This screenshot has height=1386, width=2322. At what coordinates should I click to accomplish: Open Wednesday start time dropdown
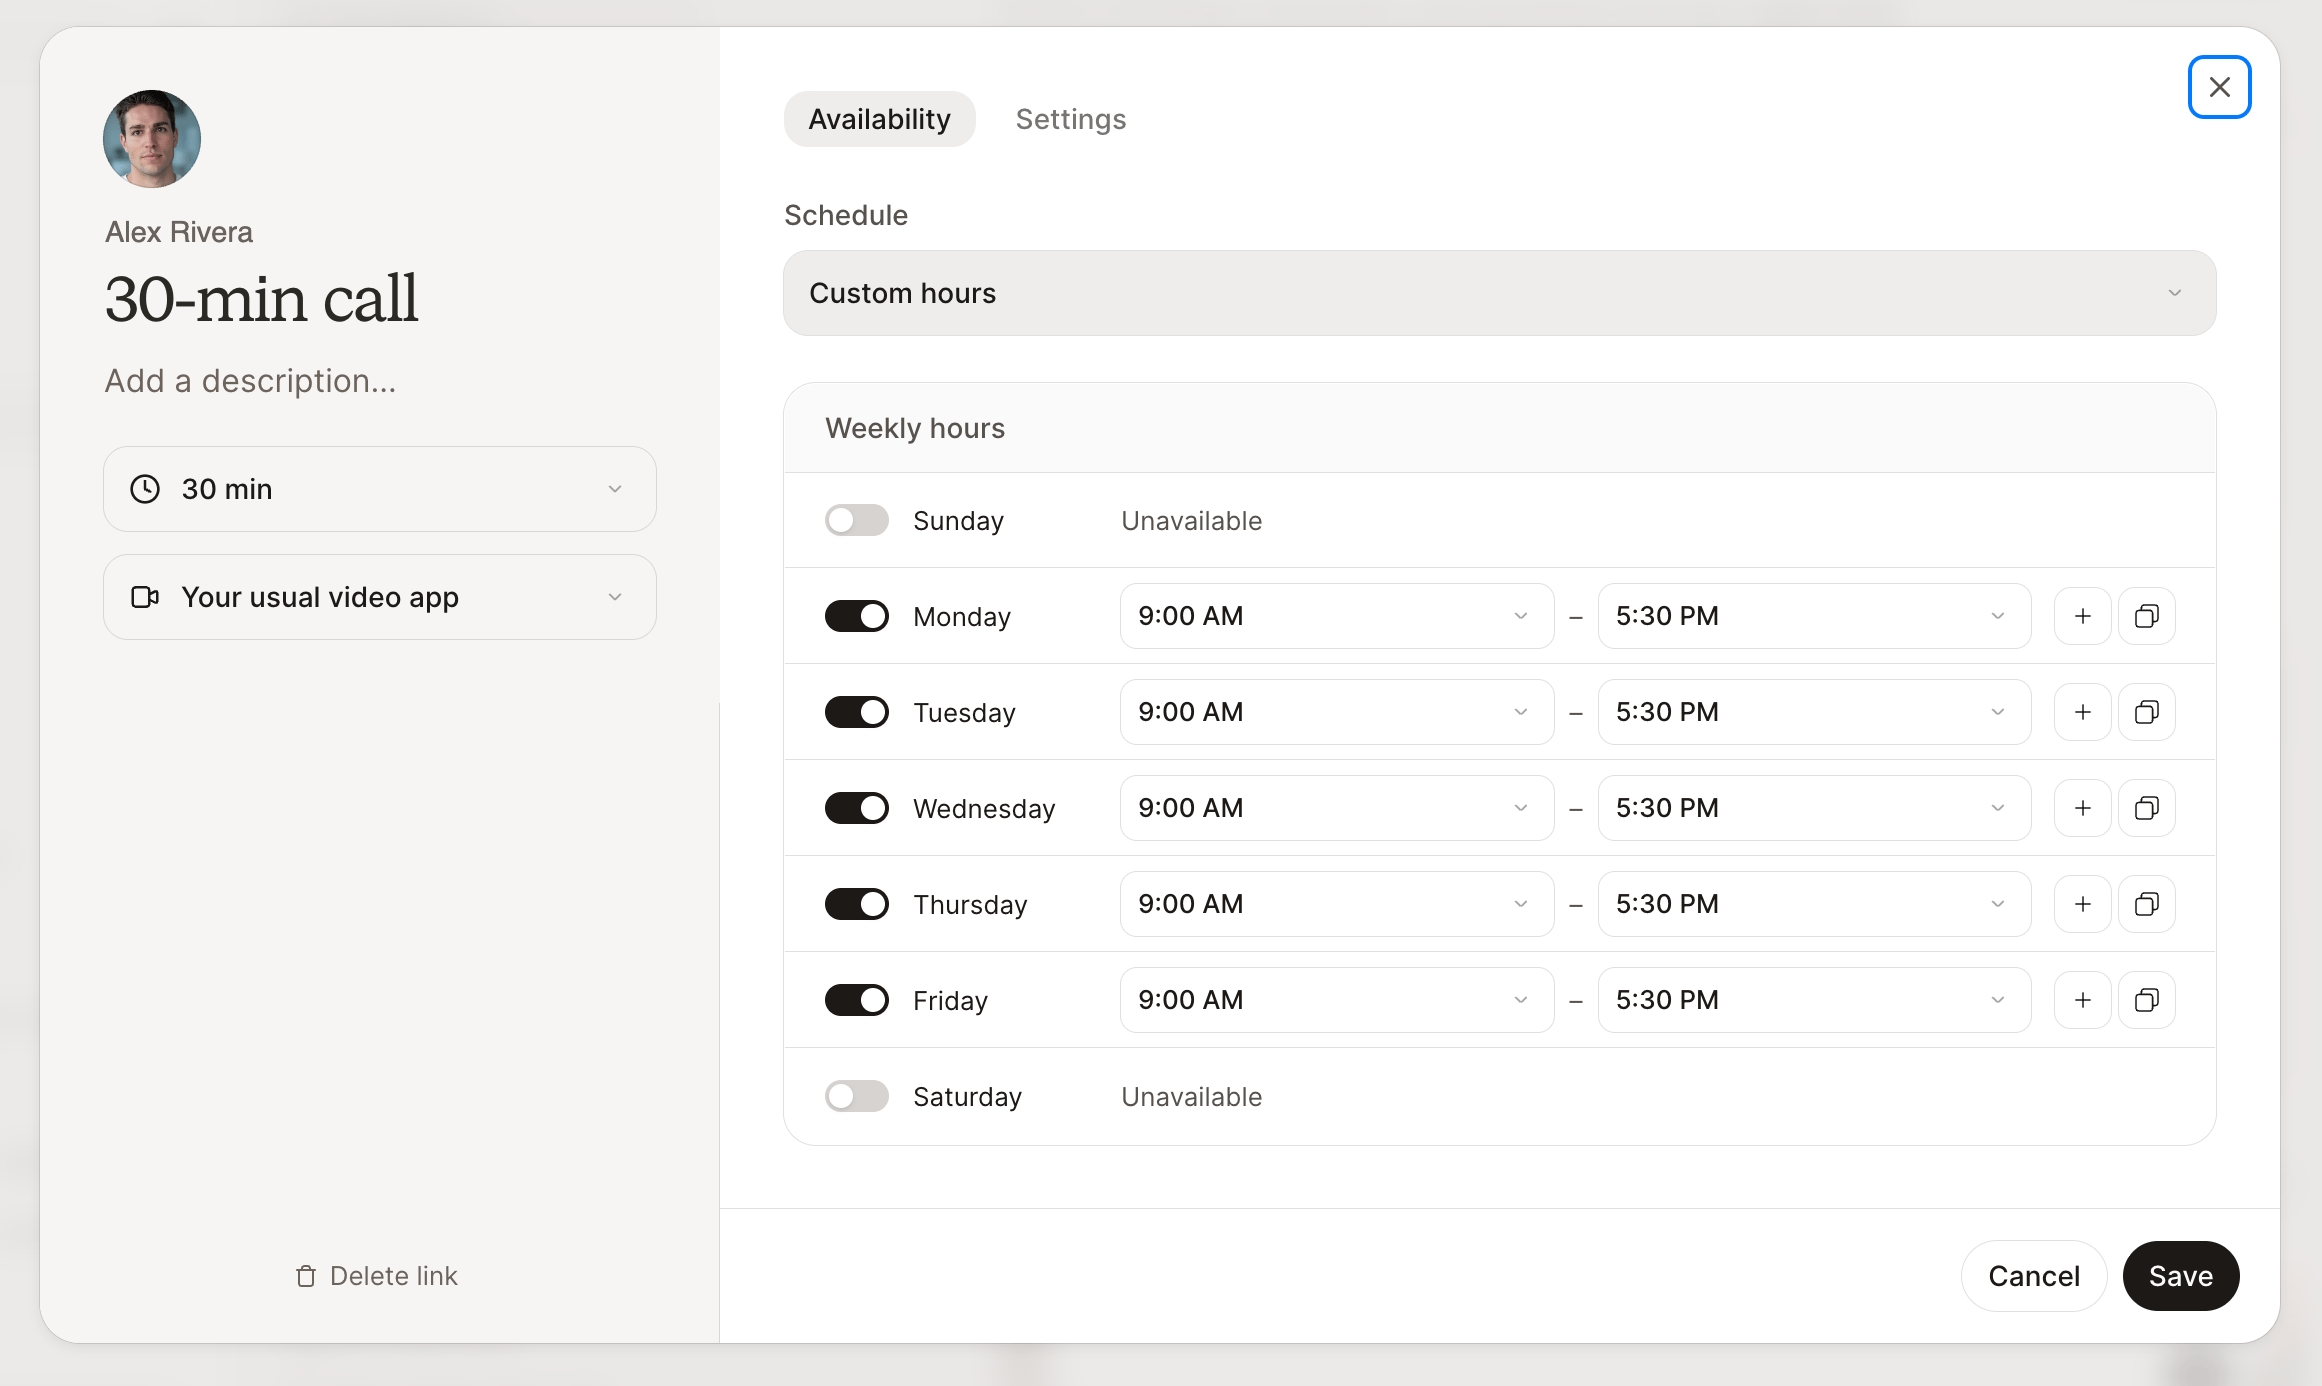pos(1337,808)
